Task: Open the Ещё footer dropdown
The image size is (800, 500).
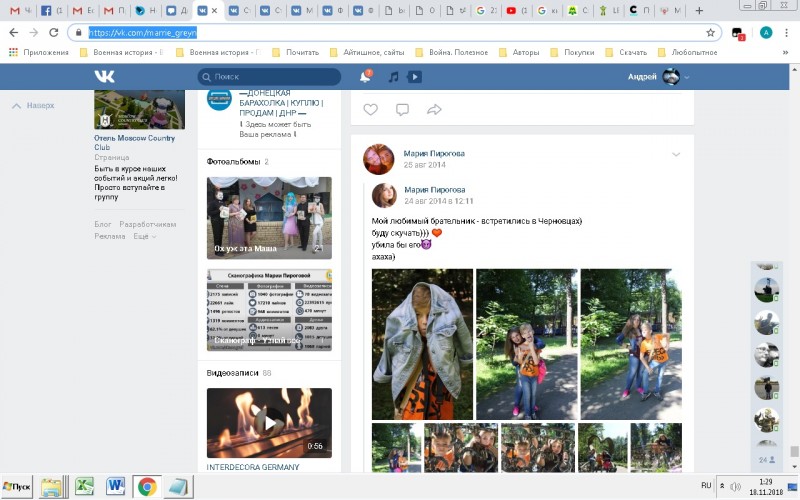Action: [141, 237]
